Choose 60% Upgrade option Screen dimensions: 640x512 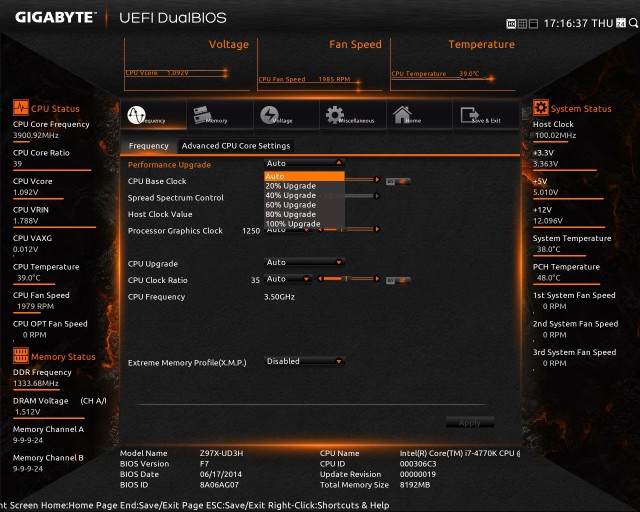(x=304, y=205)
